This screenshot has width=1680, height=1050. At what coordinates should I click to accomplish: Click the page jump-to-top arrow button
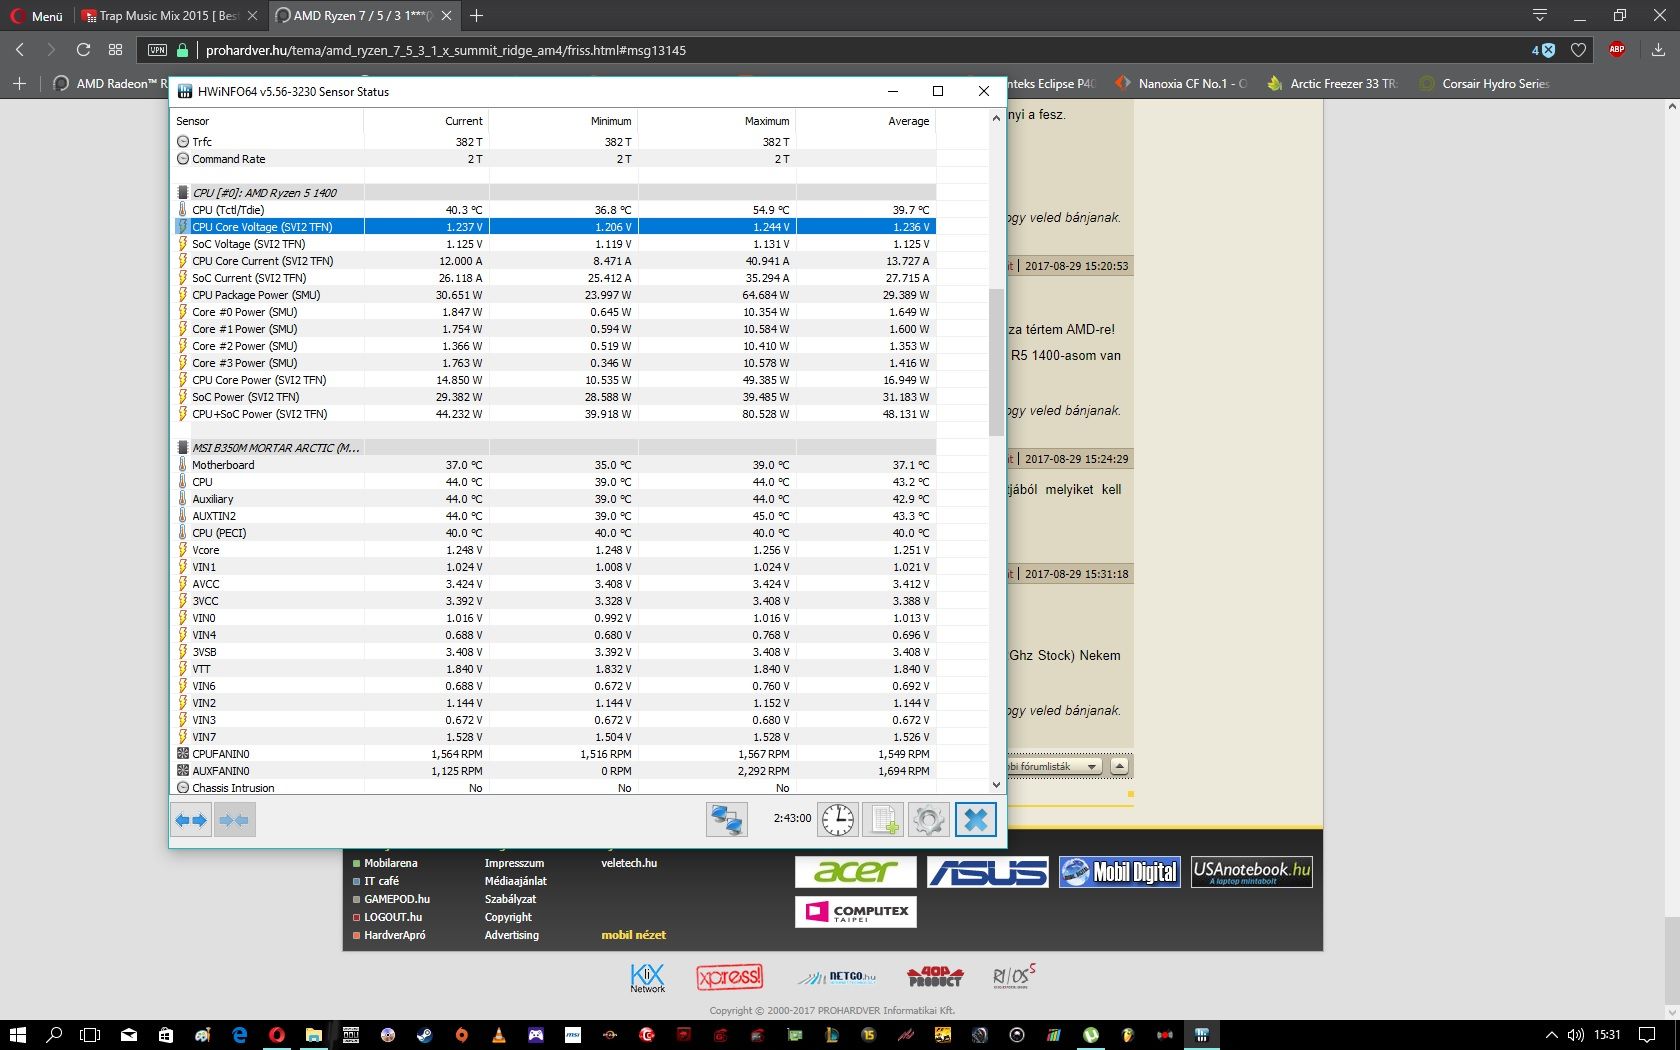pos(1120,766)
